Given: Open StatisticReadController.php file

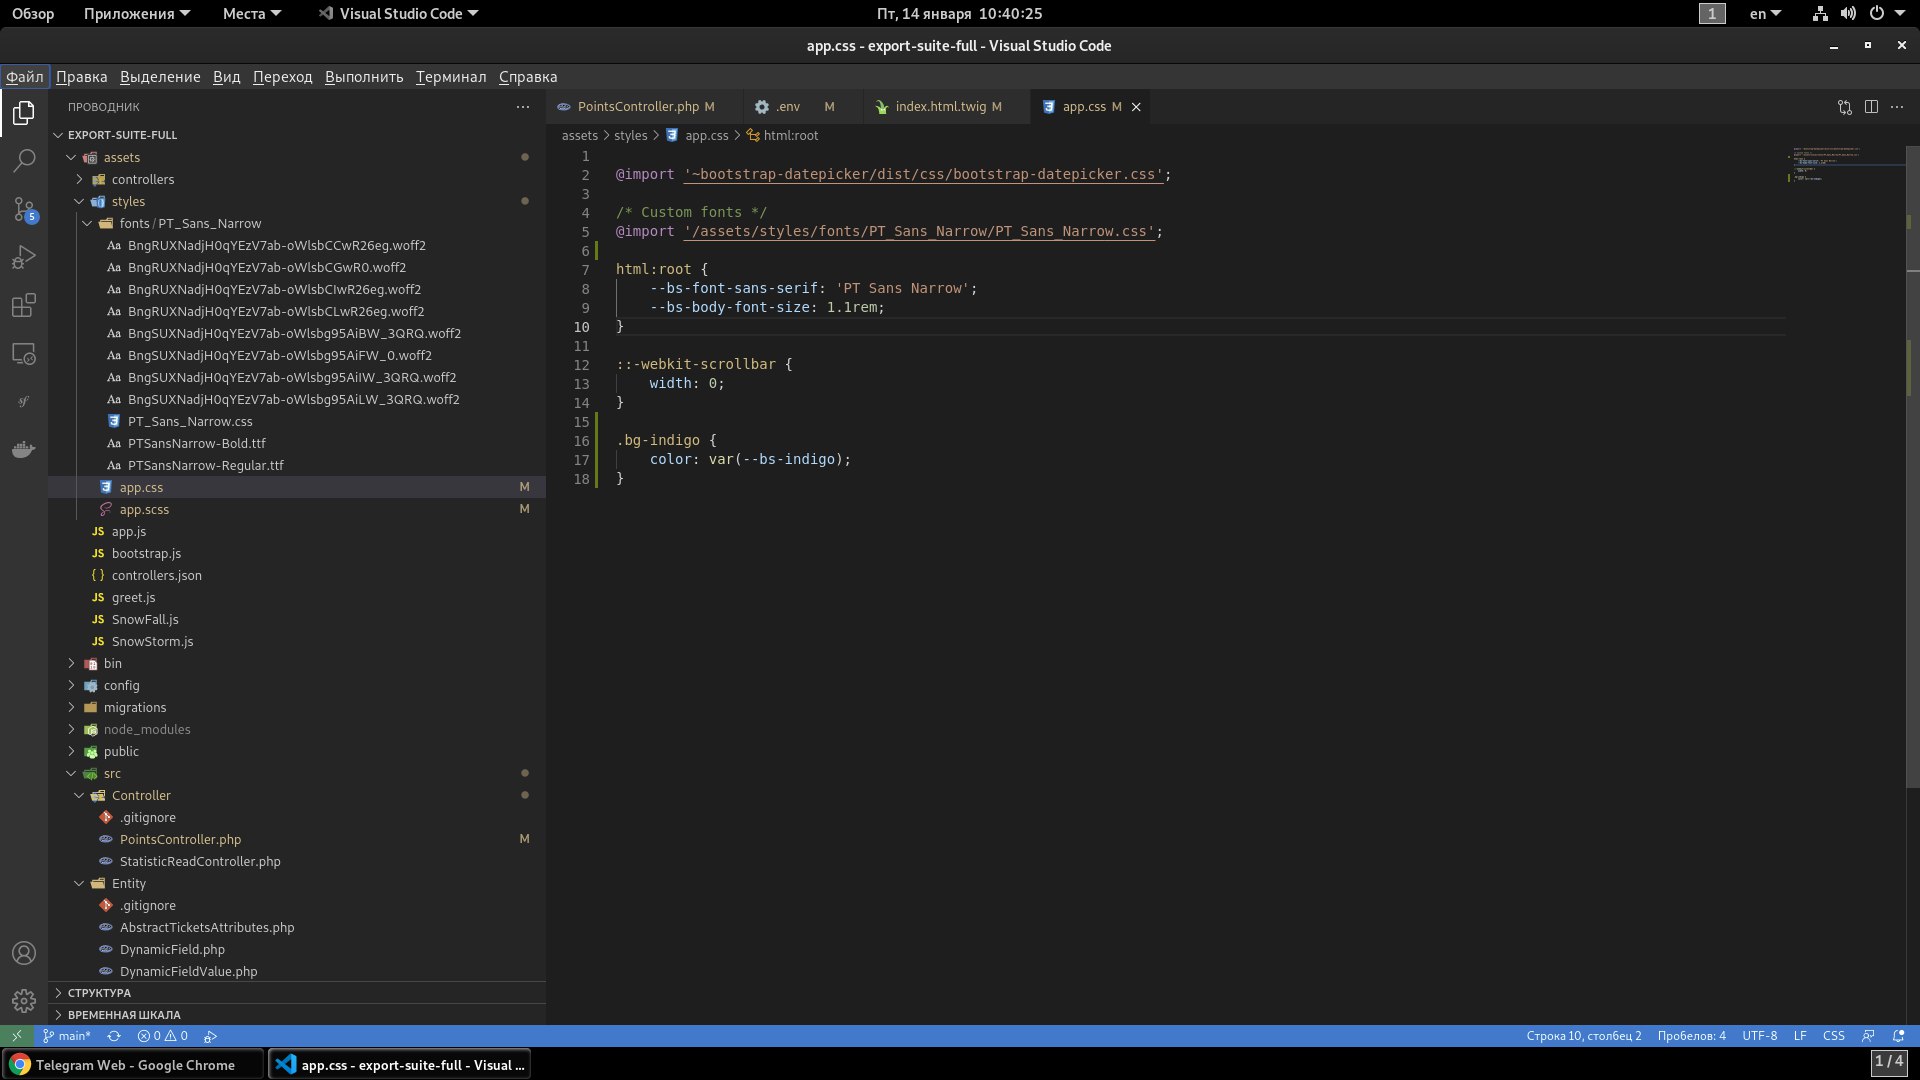Looking at the screenshot, I should pos(297,862).
